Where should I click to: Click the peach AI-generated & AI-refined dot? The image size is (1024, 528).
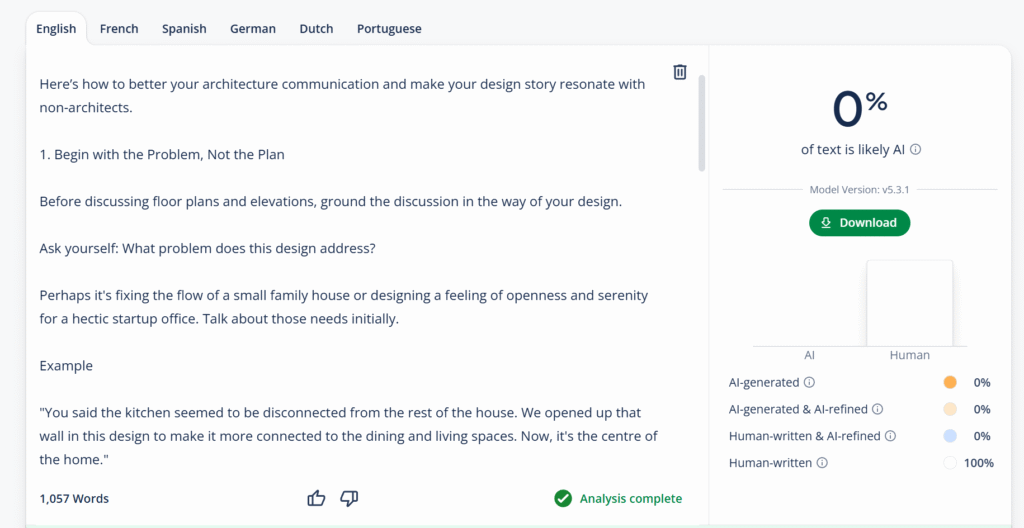pos(950,409)
